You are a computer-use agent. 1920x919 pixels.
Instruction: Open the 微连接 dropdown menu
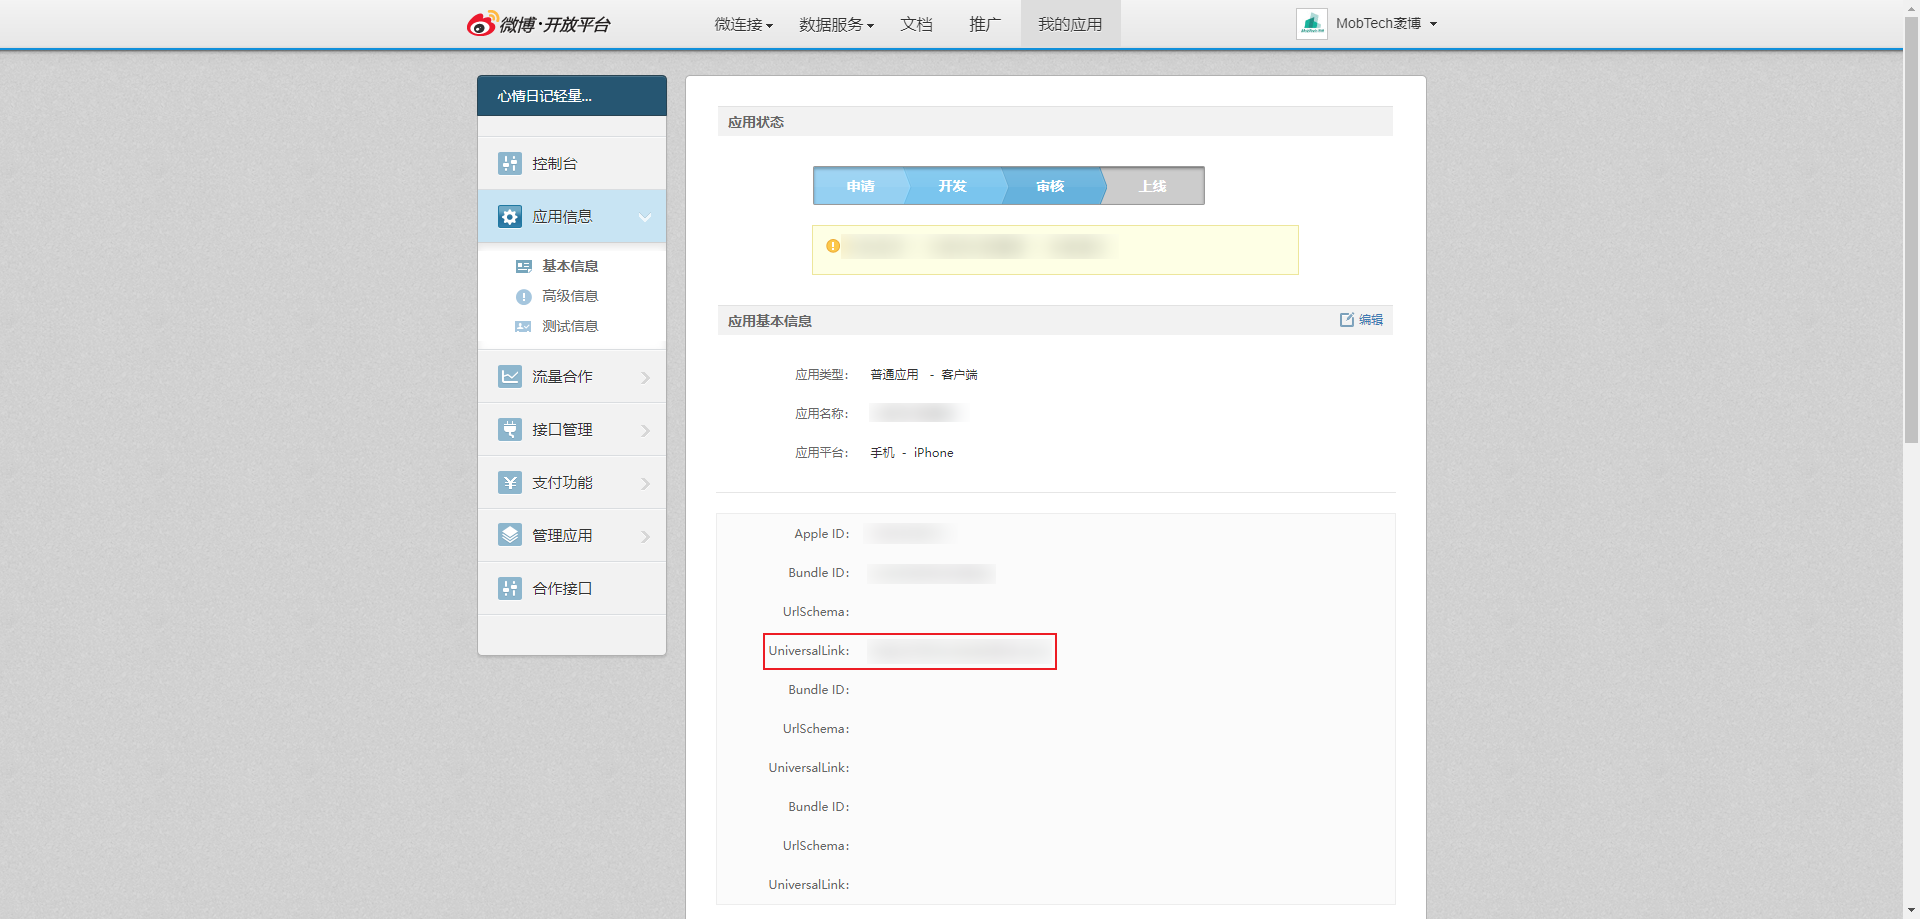click(x=743, y=24)
